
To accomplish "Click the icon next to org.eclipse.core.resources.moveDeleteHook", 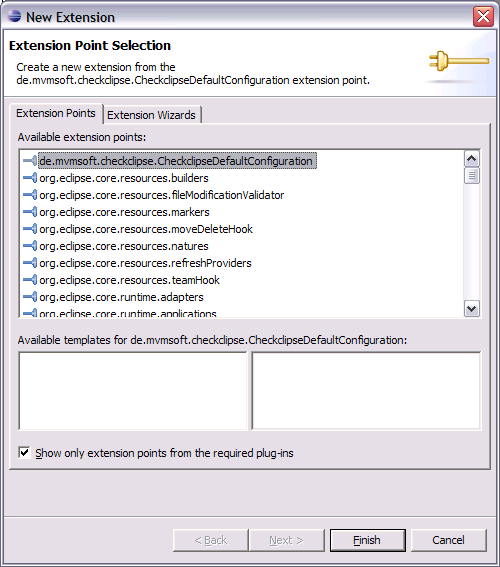I will tap(30, 229).
